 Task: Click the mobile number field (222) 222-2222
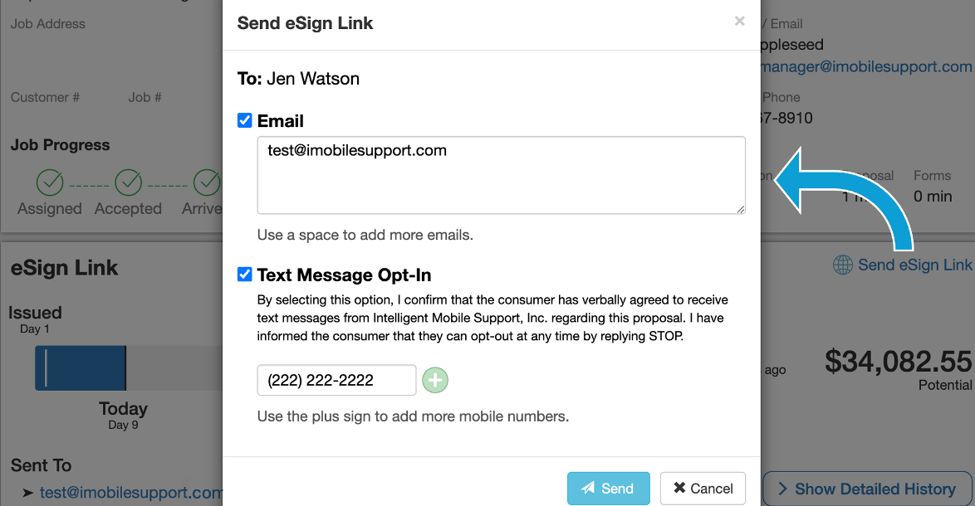(x=336, y=380)
